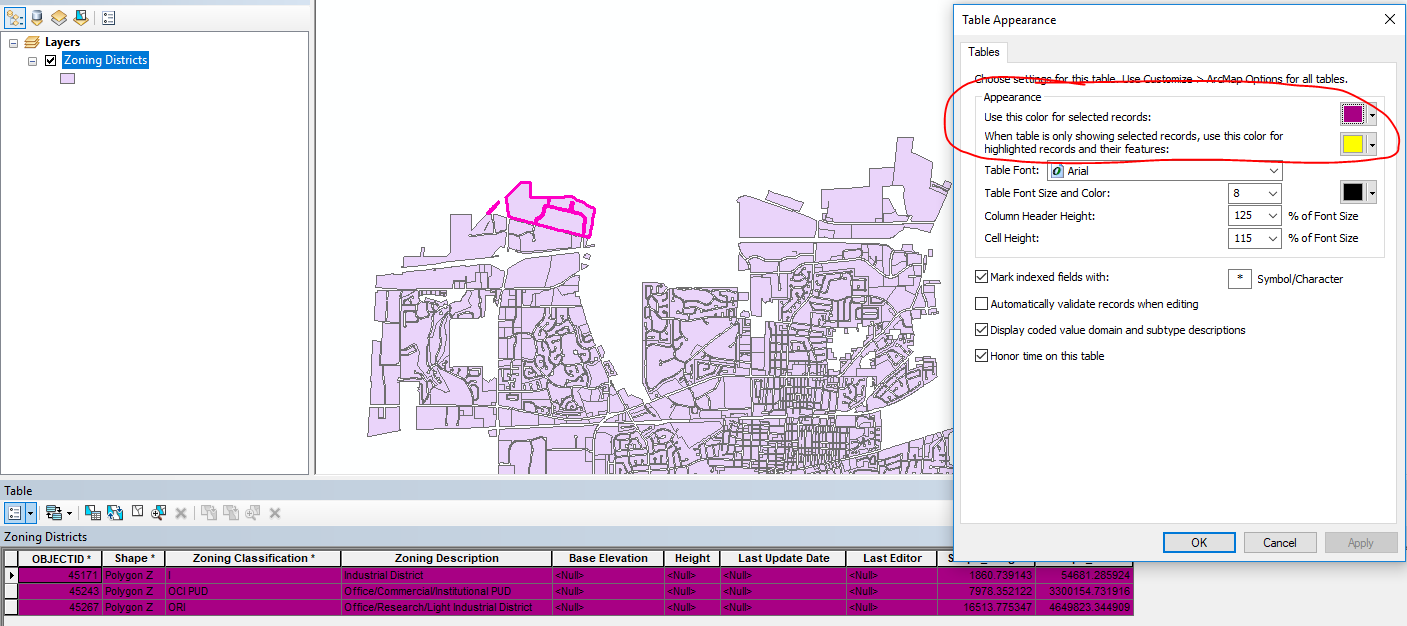Select the Tables tab
This screenshot has height=626, width=1407.
(984, 52)
